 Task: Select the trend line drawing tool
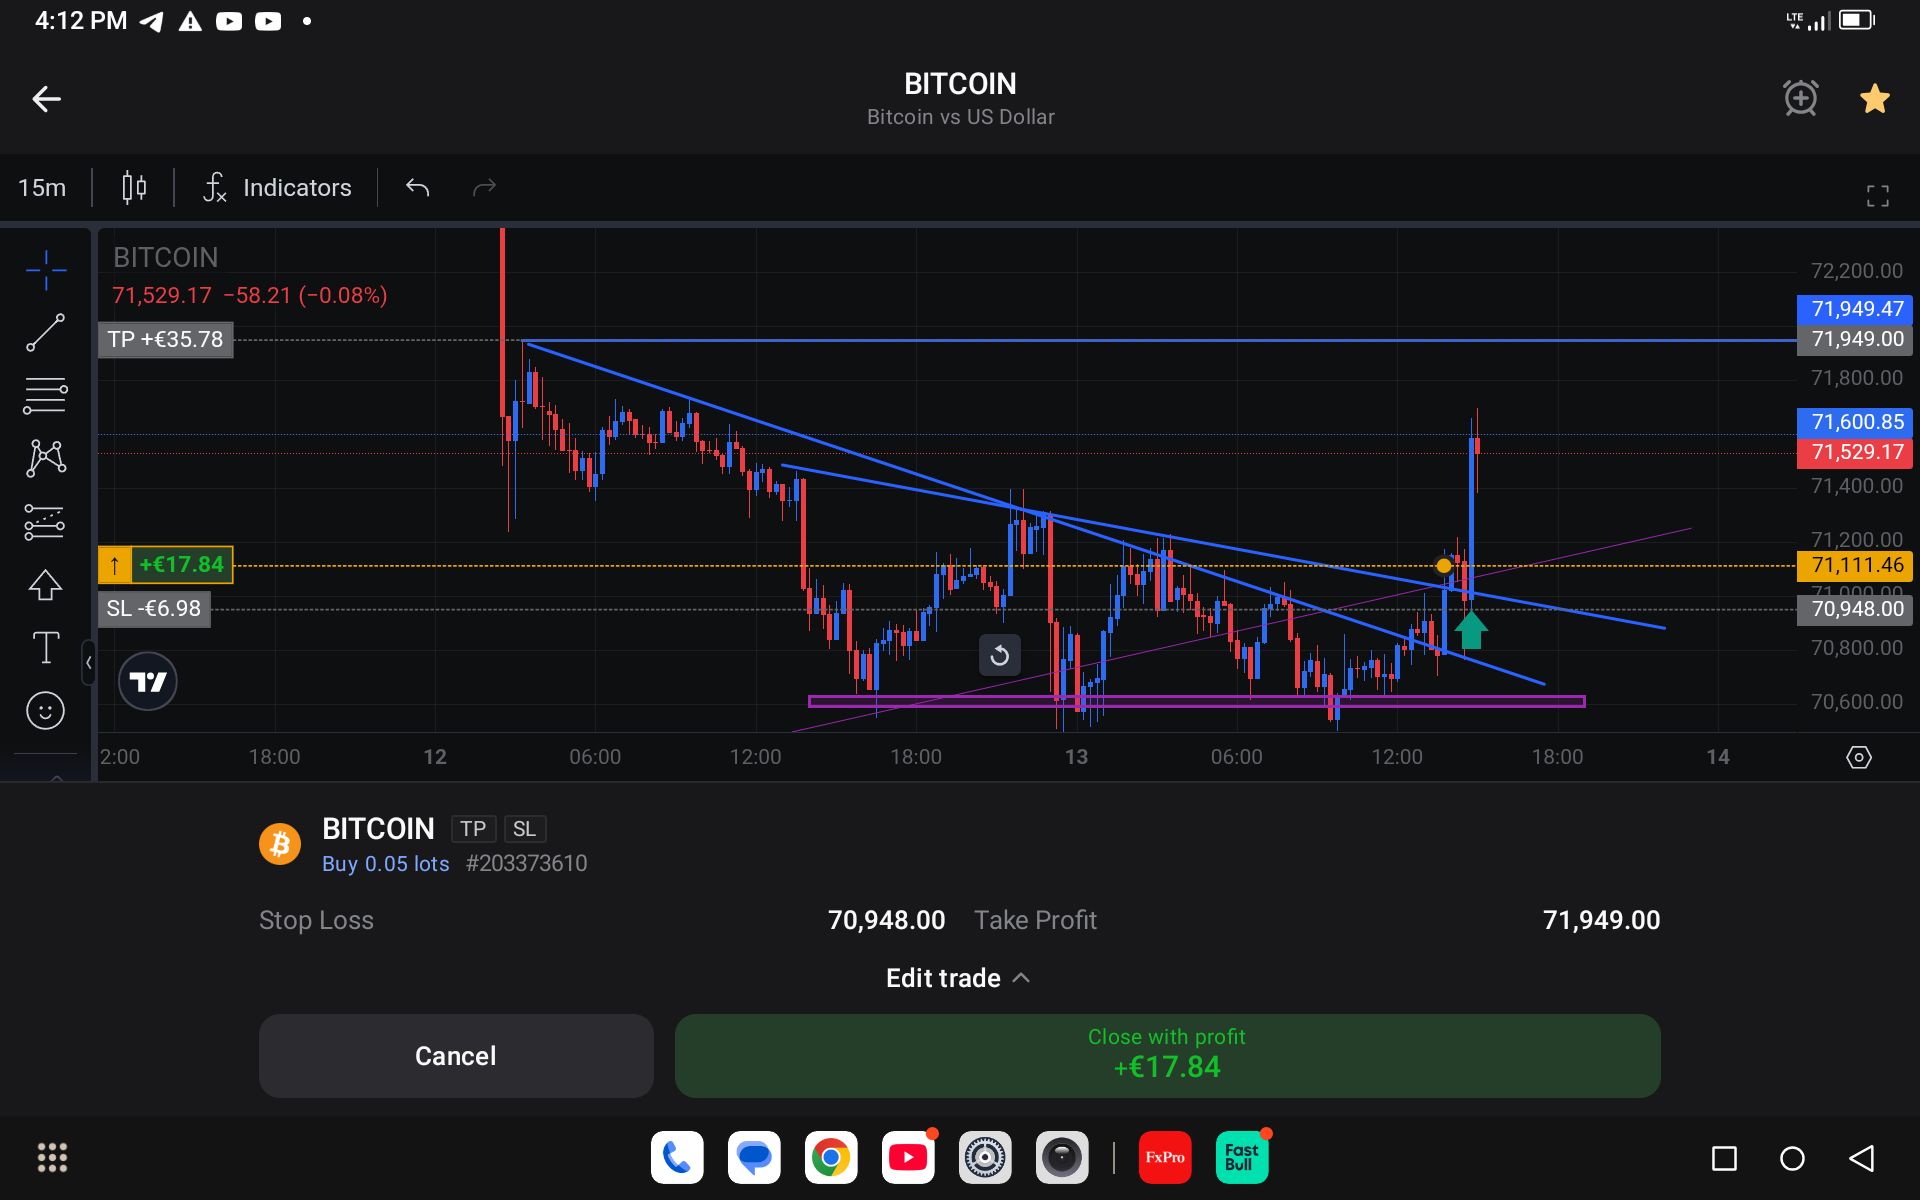[45, 333]
